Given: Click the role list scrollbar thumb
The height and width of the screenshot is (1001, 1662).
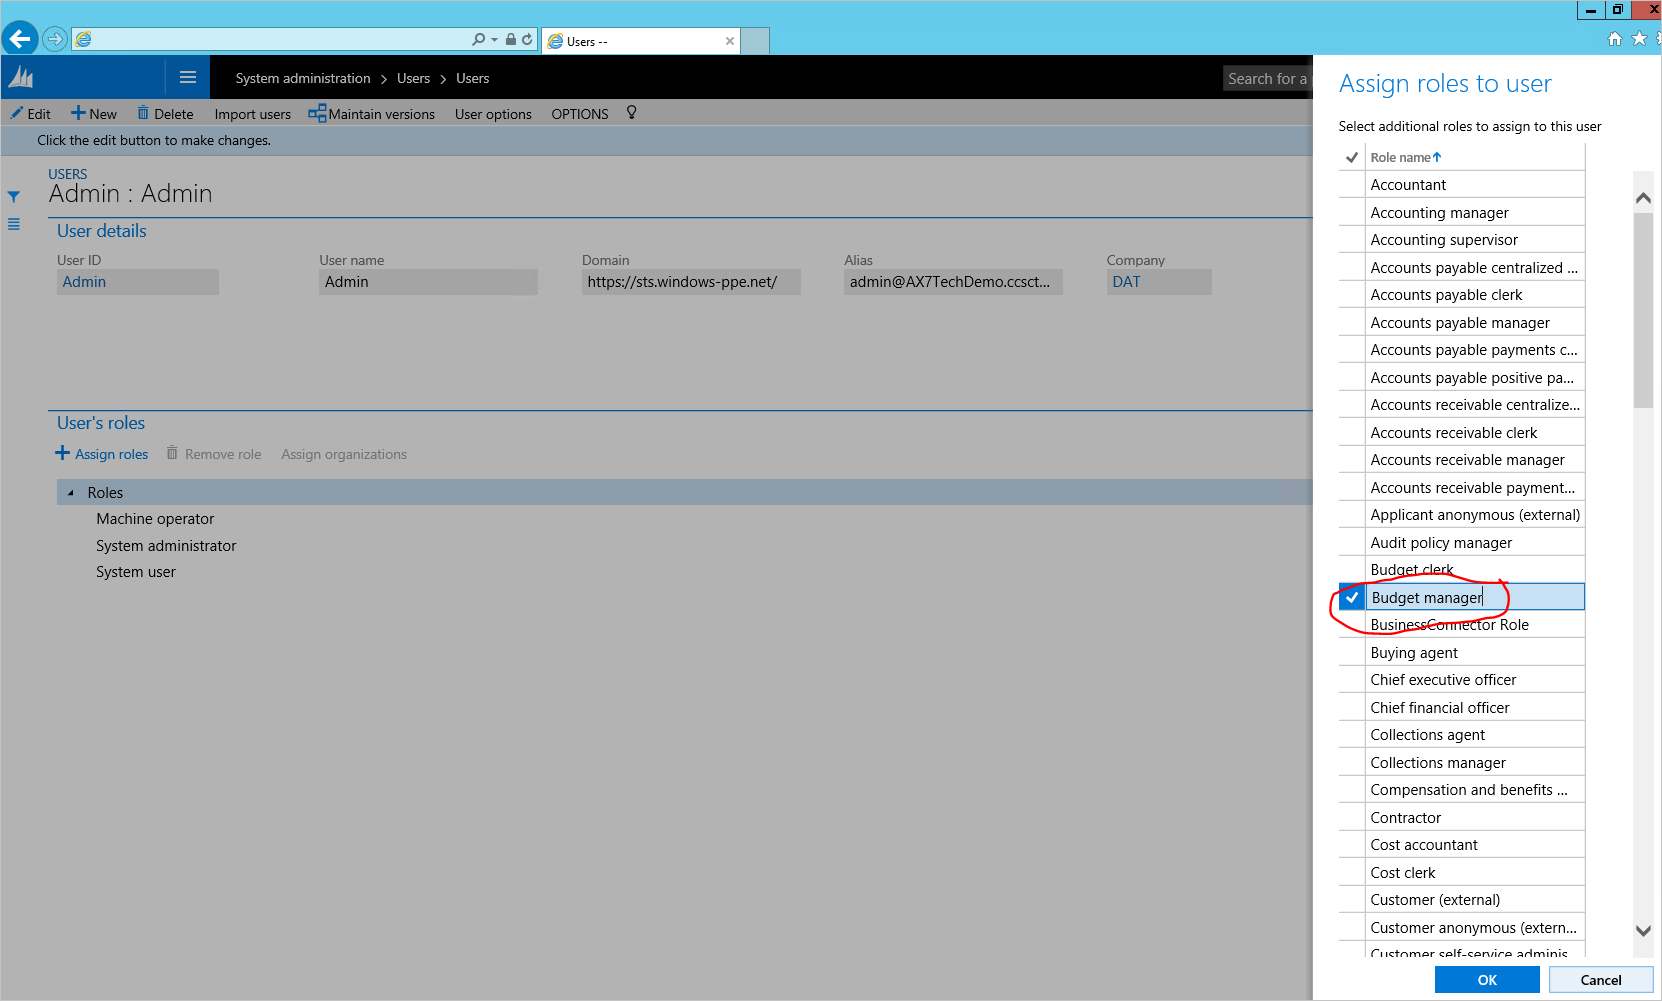Looking at the screenshot, I should (1643, 310).
